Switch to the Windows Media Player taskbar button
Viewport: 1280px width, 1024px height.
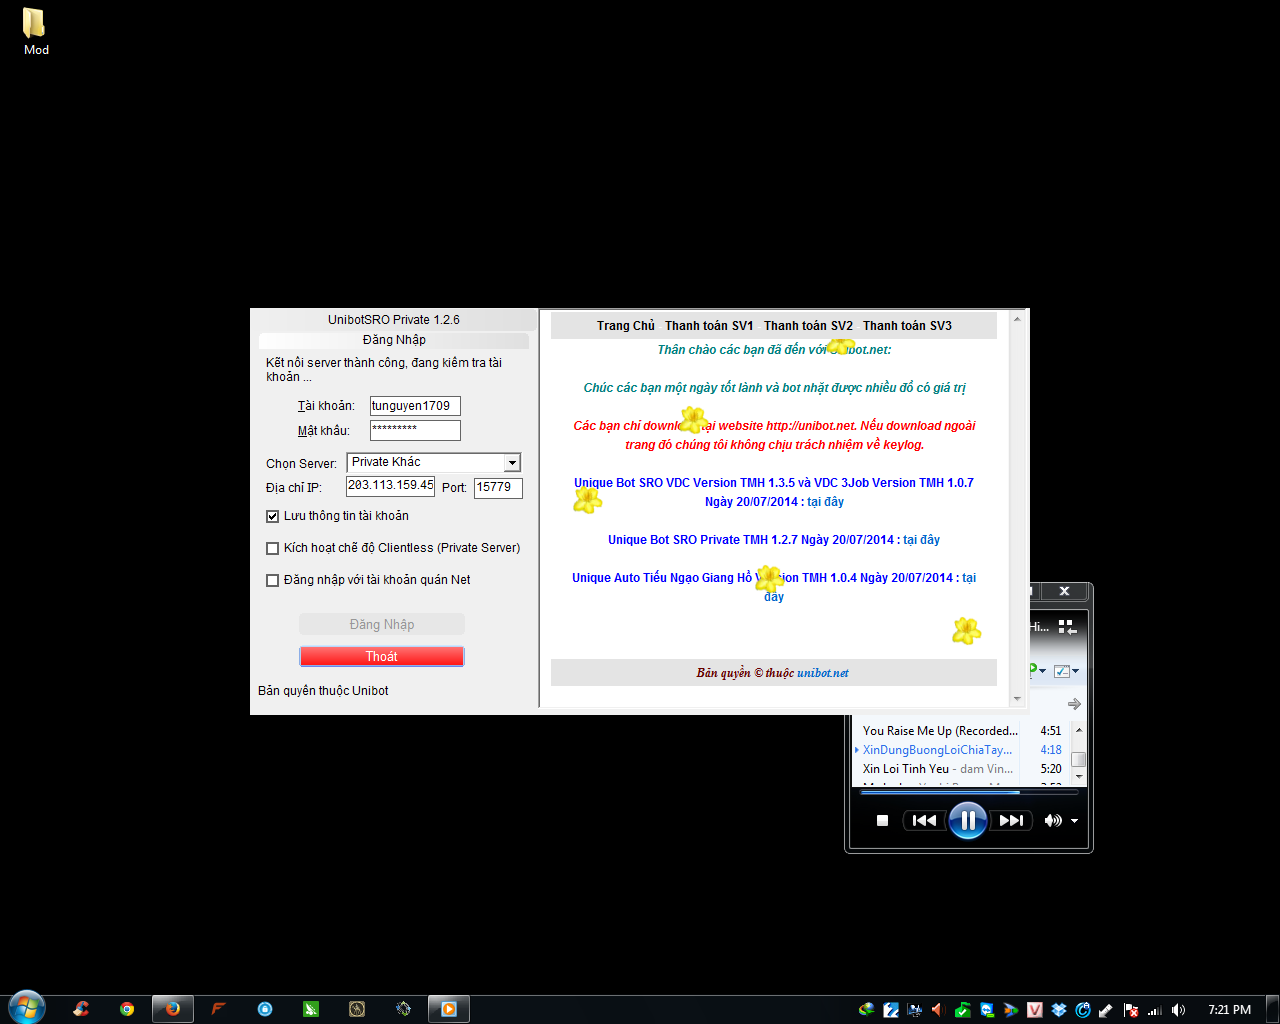449,1009
